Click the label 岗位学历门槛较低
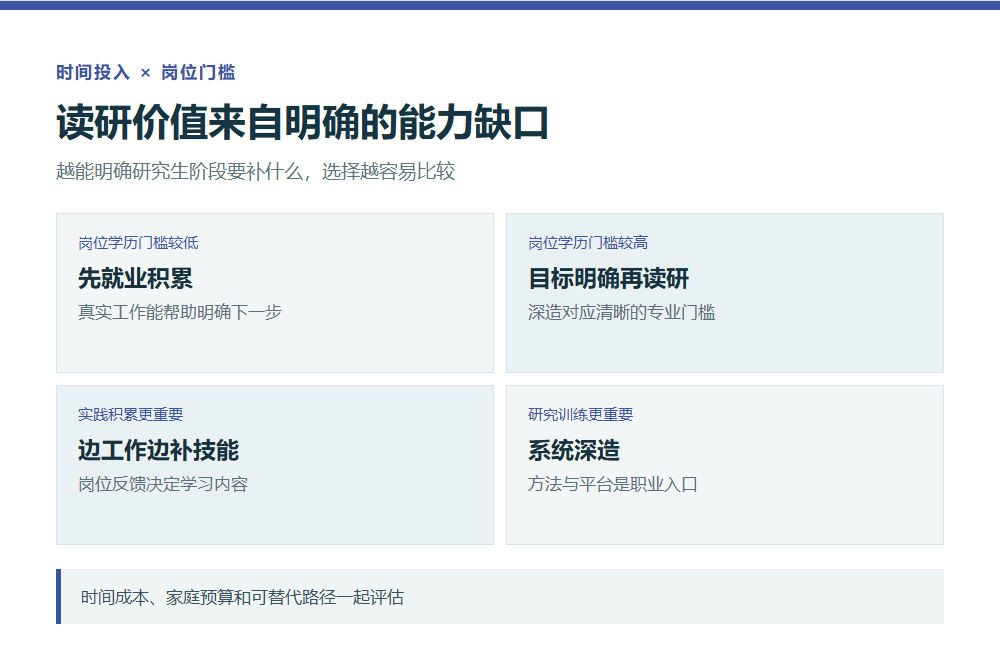Viewport: 1000px width, 668px height. (138, 243)
